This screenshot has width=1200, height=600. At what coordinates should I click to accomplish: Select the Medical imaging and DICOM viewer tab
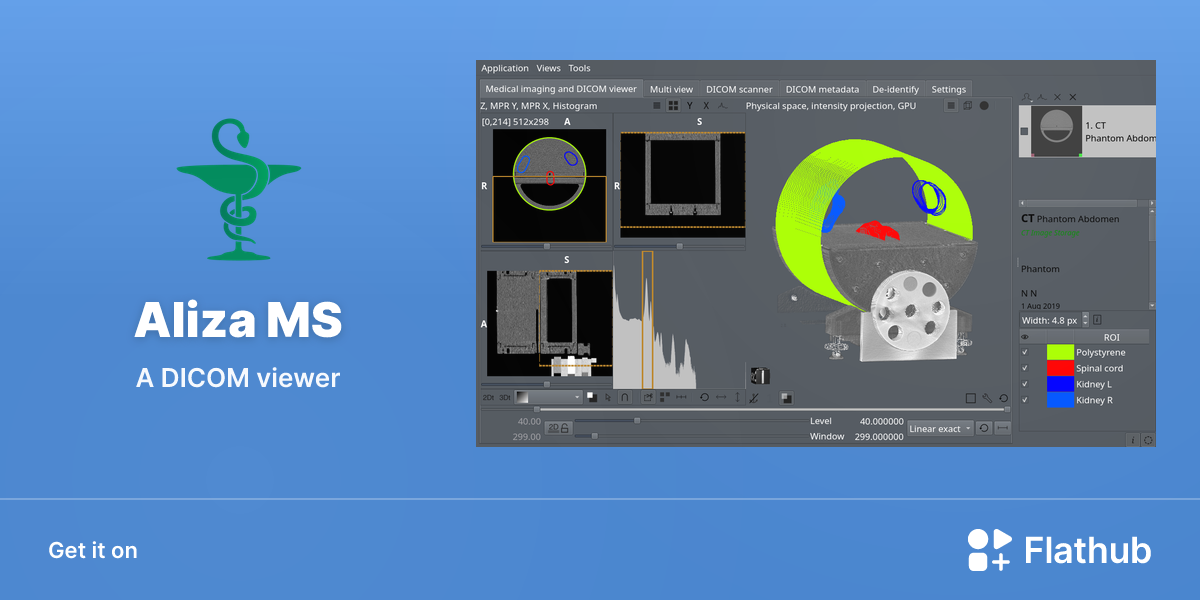(561, 89)
